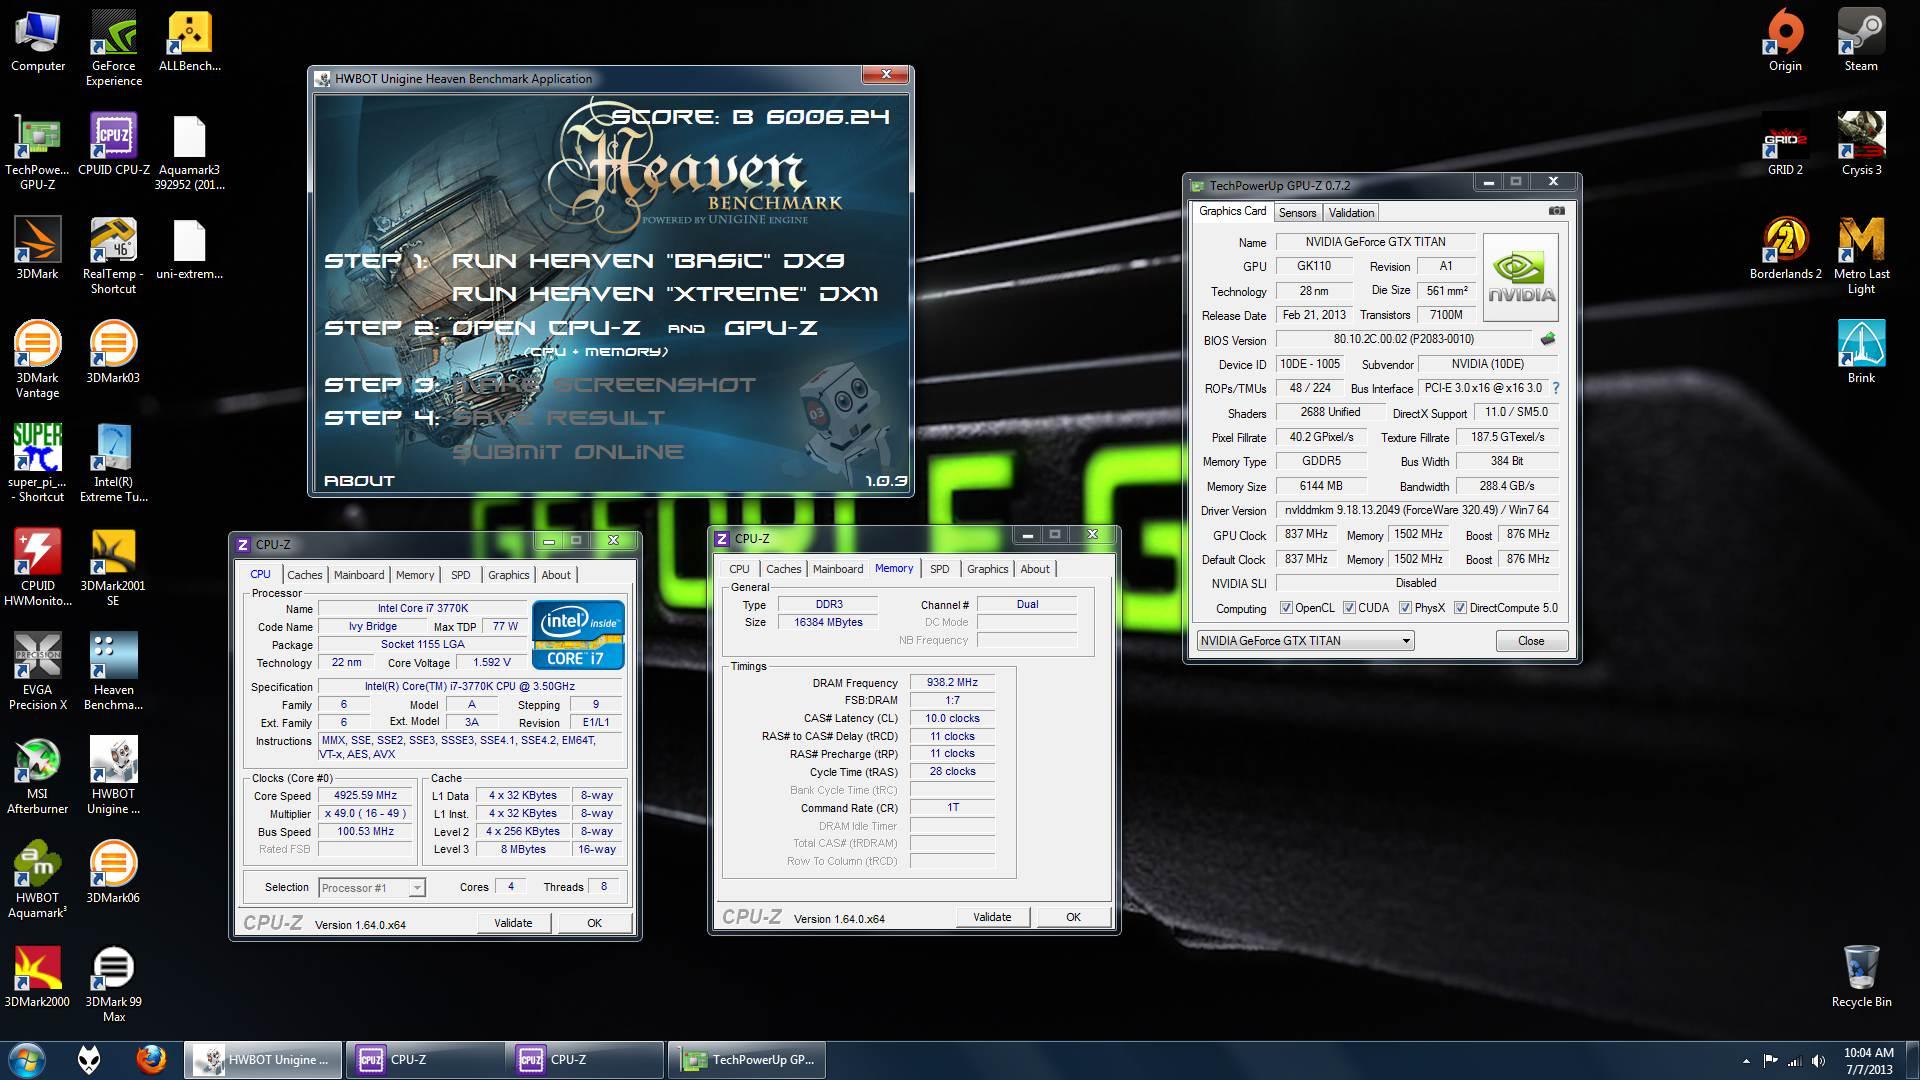Click GPU-Z screenshot camera icon

[1556, 211]
